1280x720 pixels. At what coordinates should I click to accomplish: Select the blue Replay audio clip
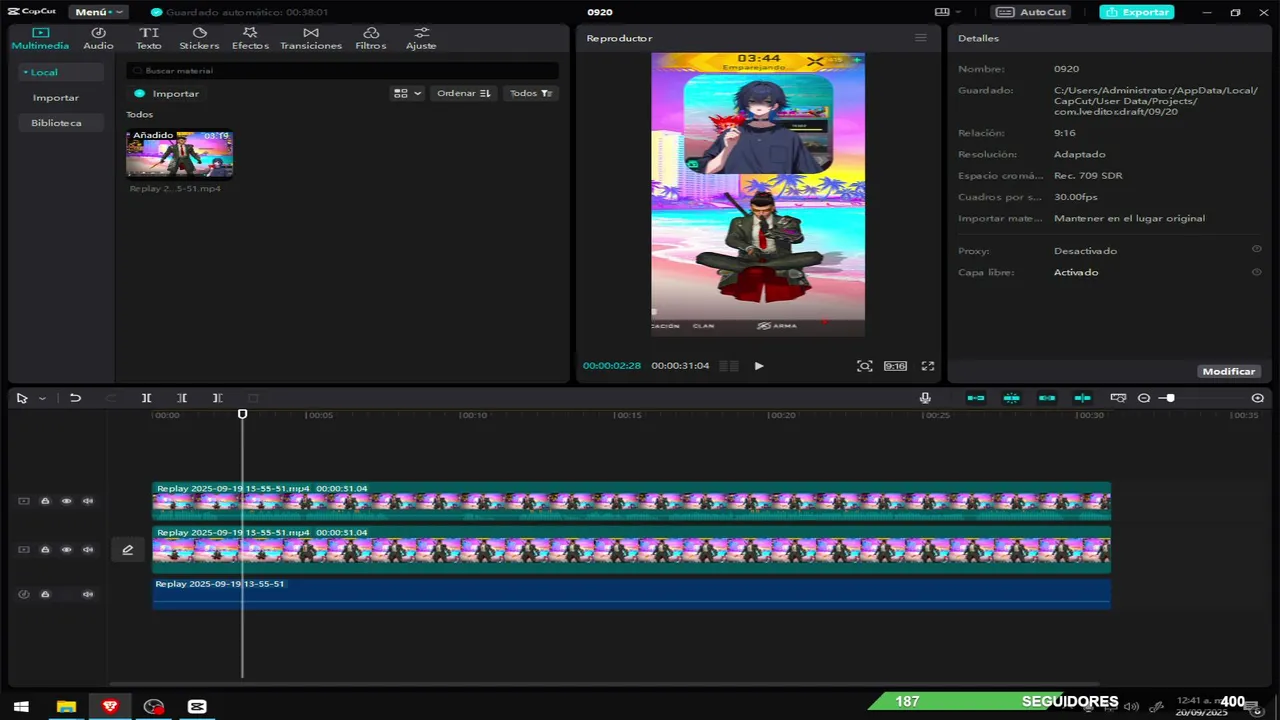pos(631,593)
